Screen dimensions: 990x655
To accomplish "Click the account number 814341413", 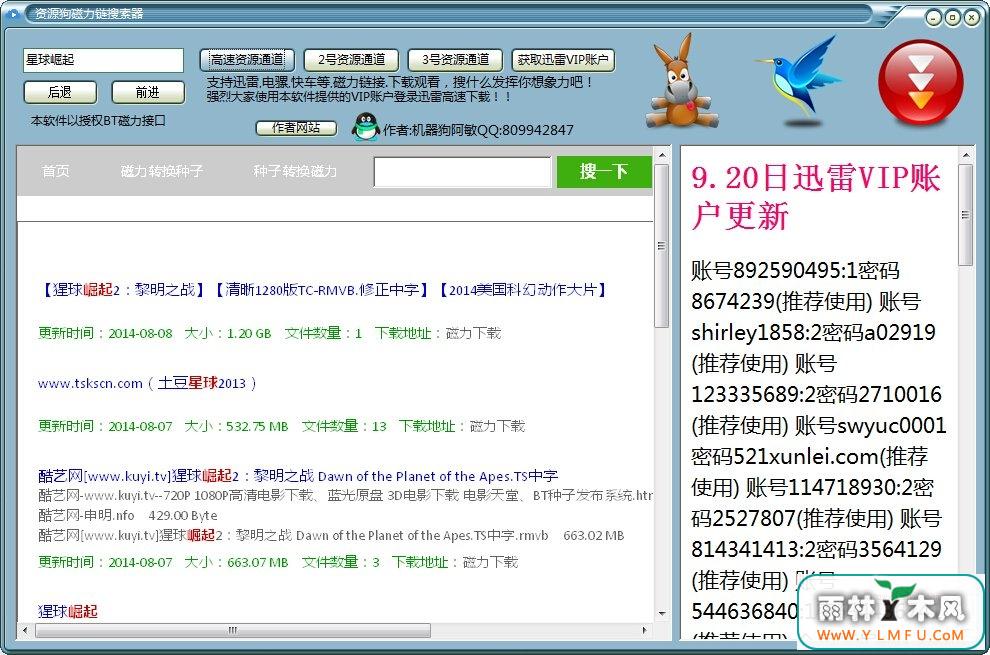I will 746,550.
